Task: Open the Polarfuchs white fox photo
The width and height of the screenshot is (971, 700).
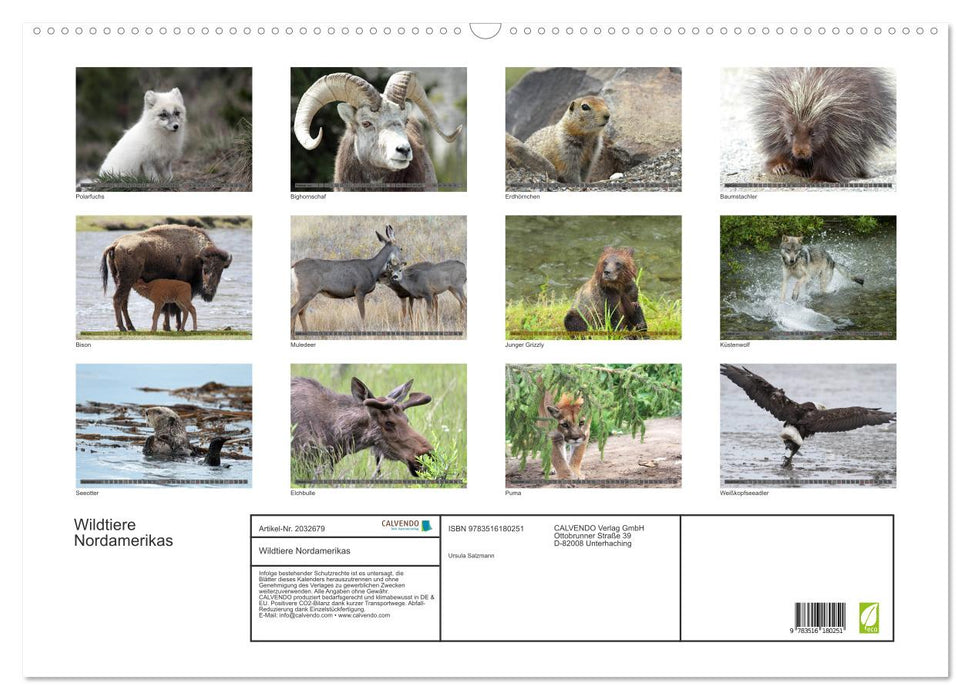Action: [164, 129]
